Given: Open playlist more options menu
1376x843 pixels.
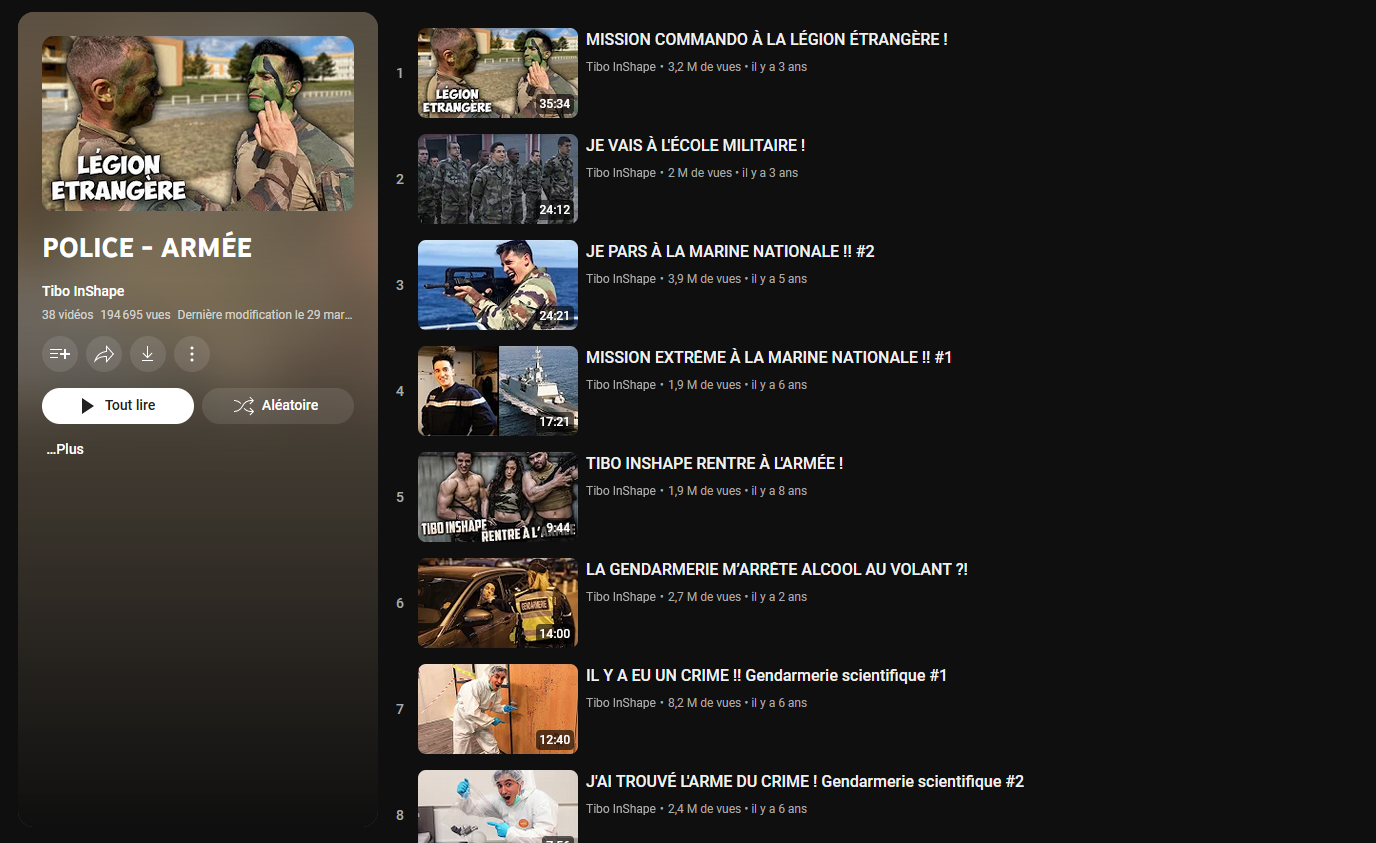Looking at the screenshot, I should point(192,353).
